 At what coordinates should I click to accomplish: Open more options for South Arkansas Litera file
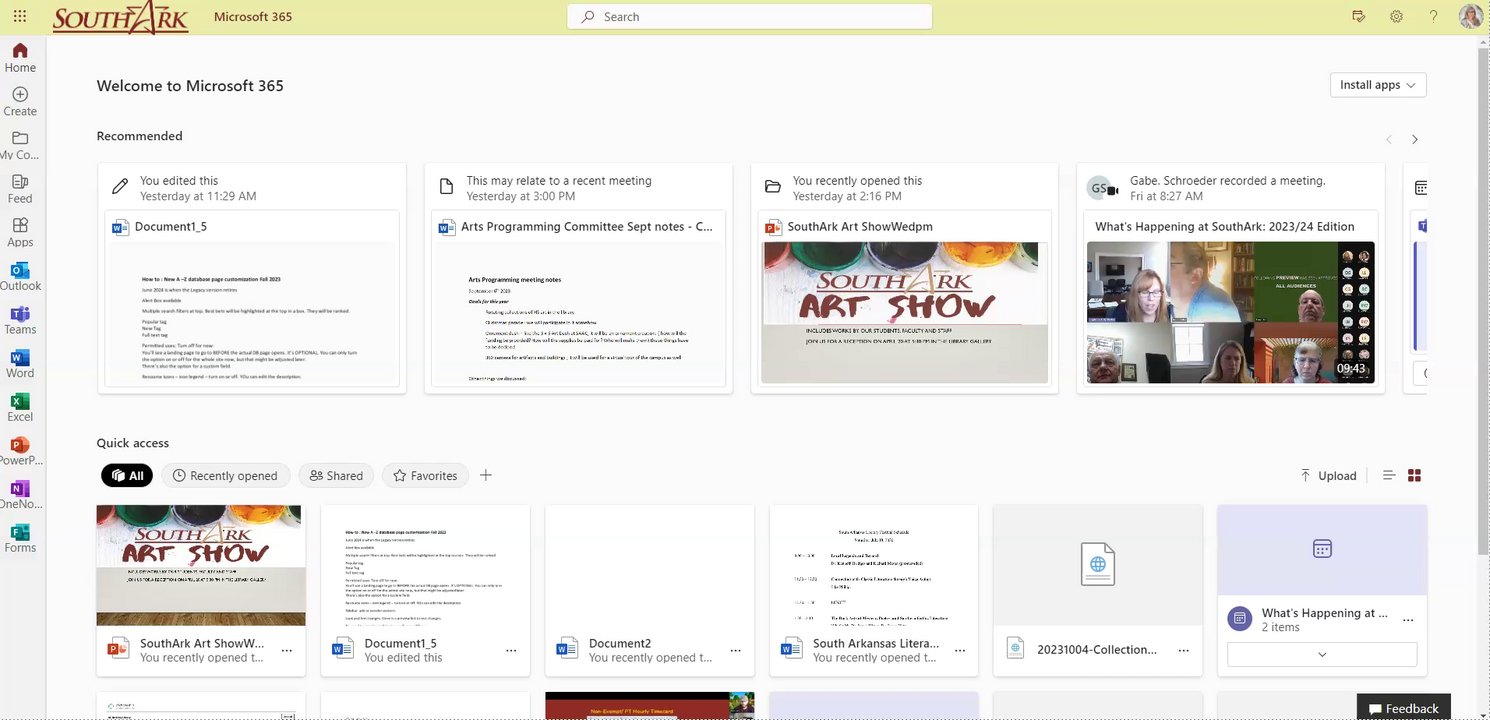pyautogui.click(x=959, y=650)
